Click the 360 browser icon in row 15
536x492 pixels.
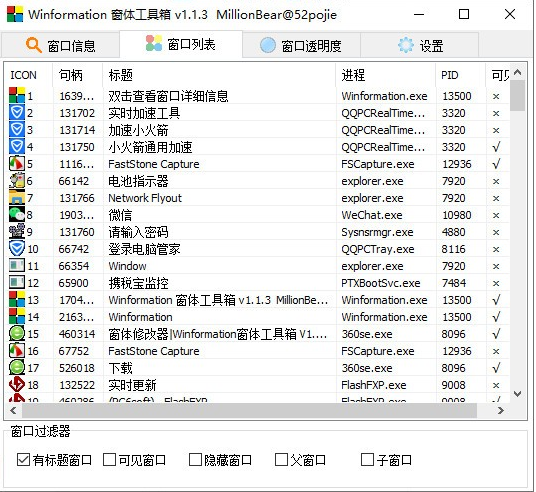pos(17,333)
